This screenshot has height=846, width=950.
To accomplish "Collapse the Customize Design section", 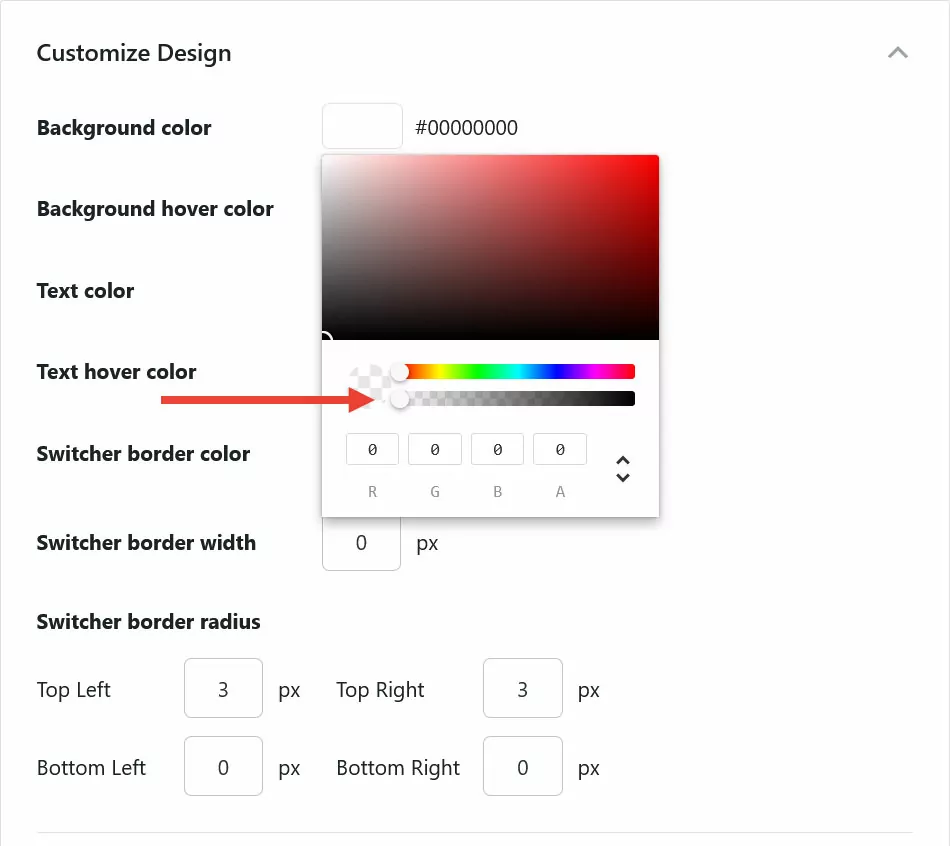I will click(x=897, y=52).
